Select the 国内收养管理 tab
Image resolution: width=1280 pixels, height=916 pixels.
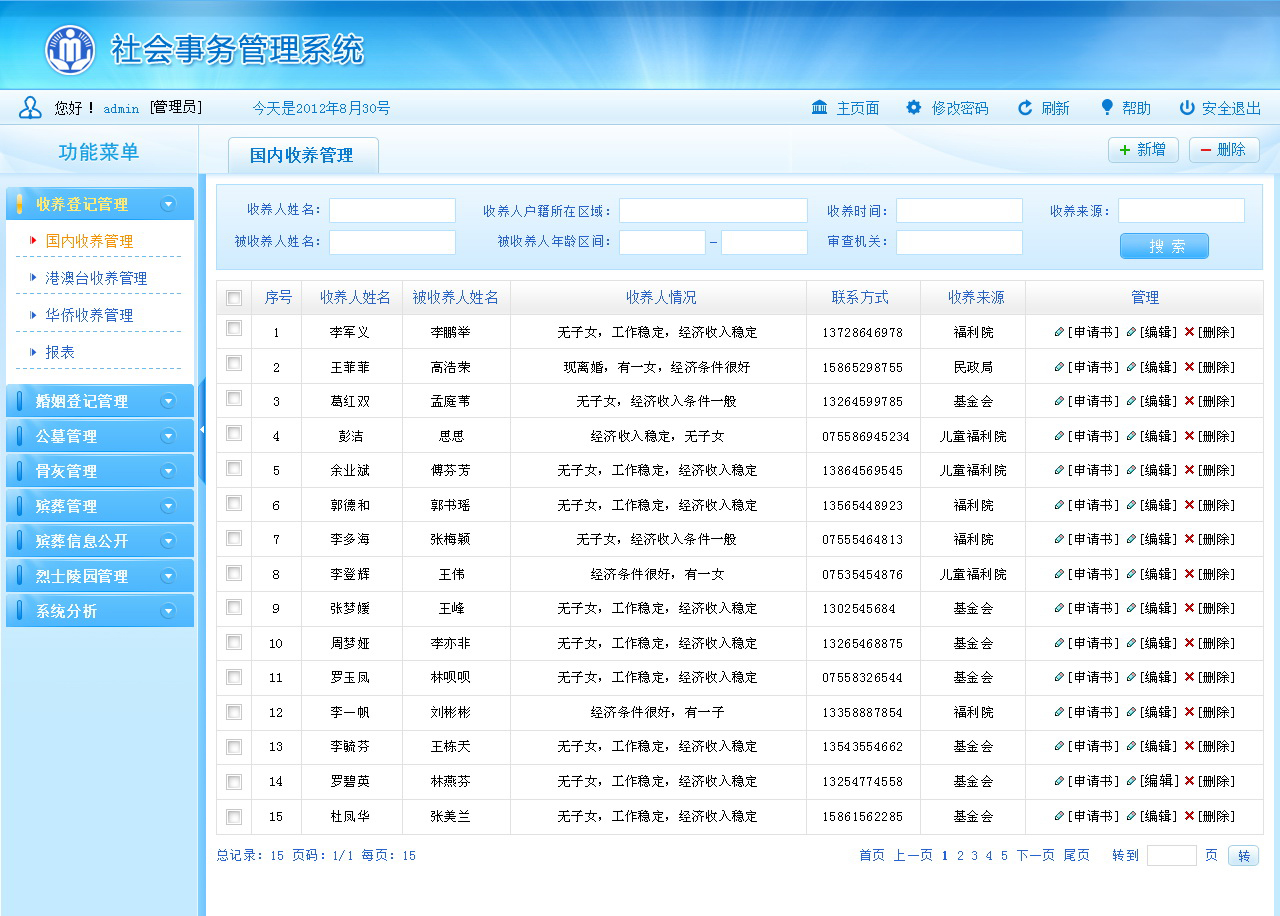tap(303, 155)
